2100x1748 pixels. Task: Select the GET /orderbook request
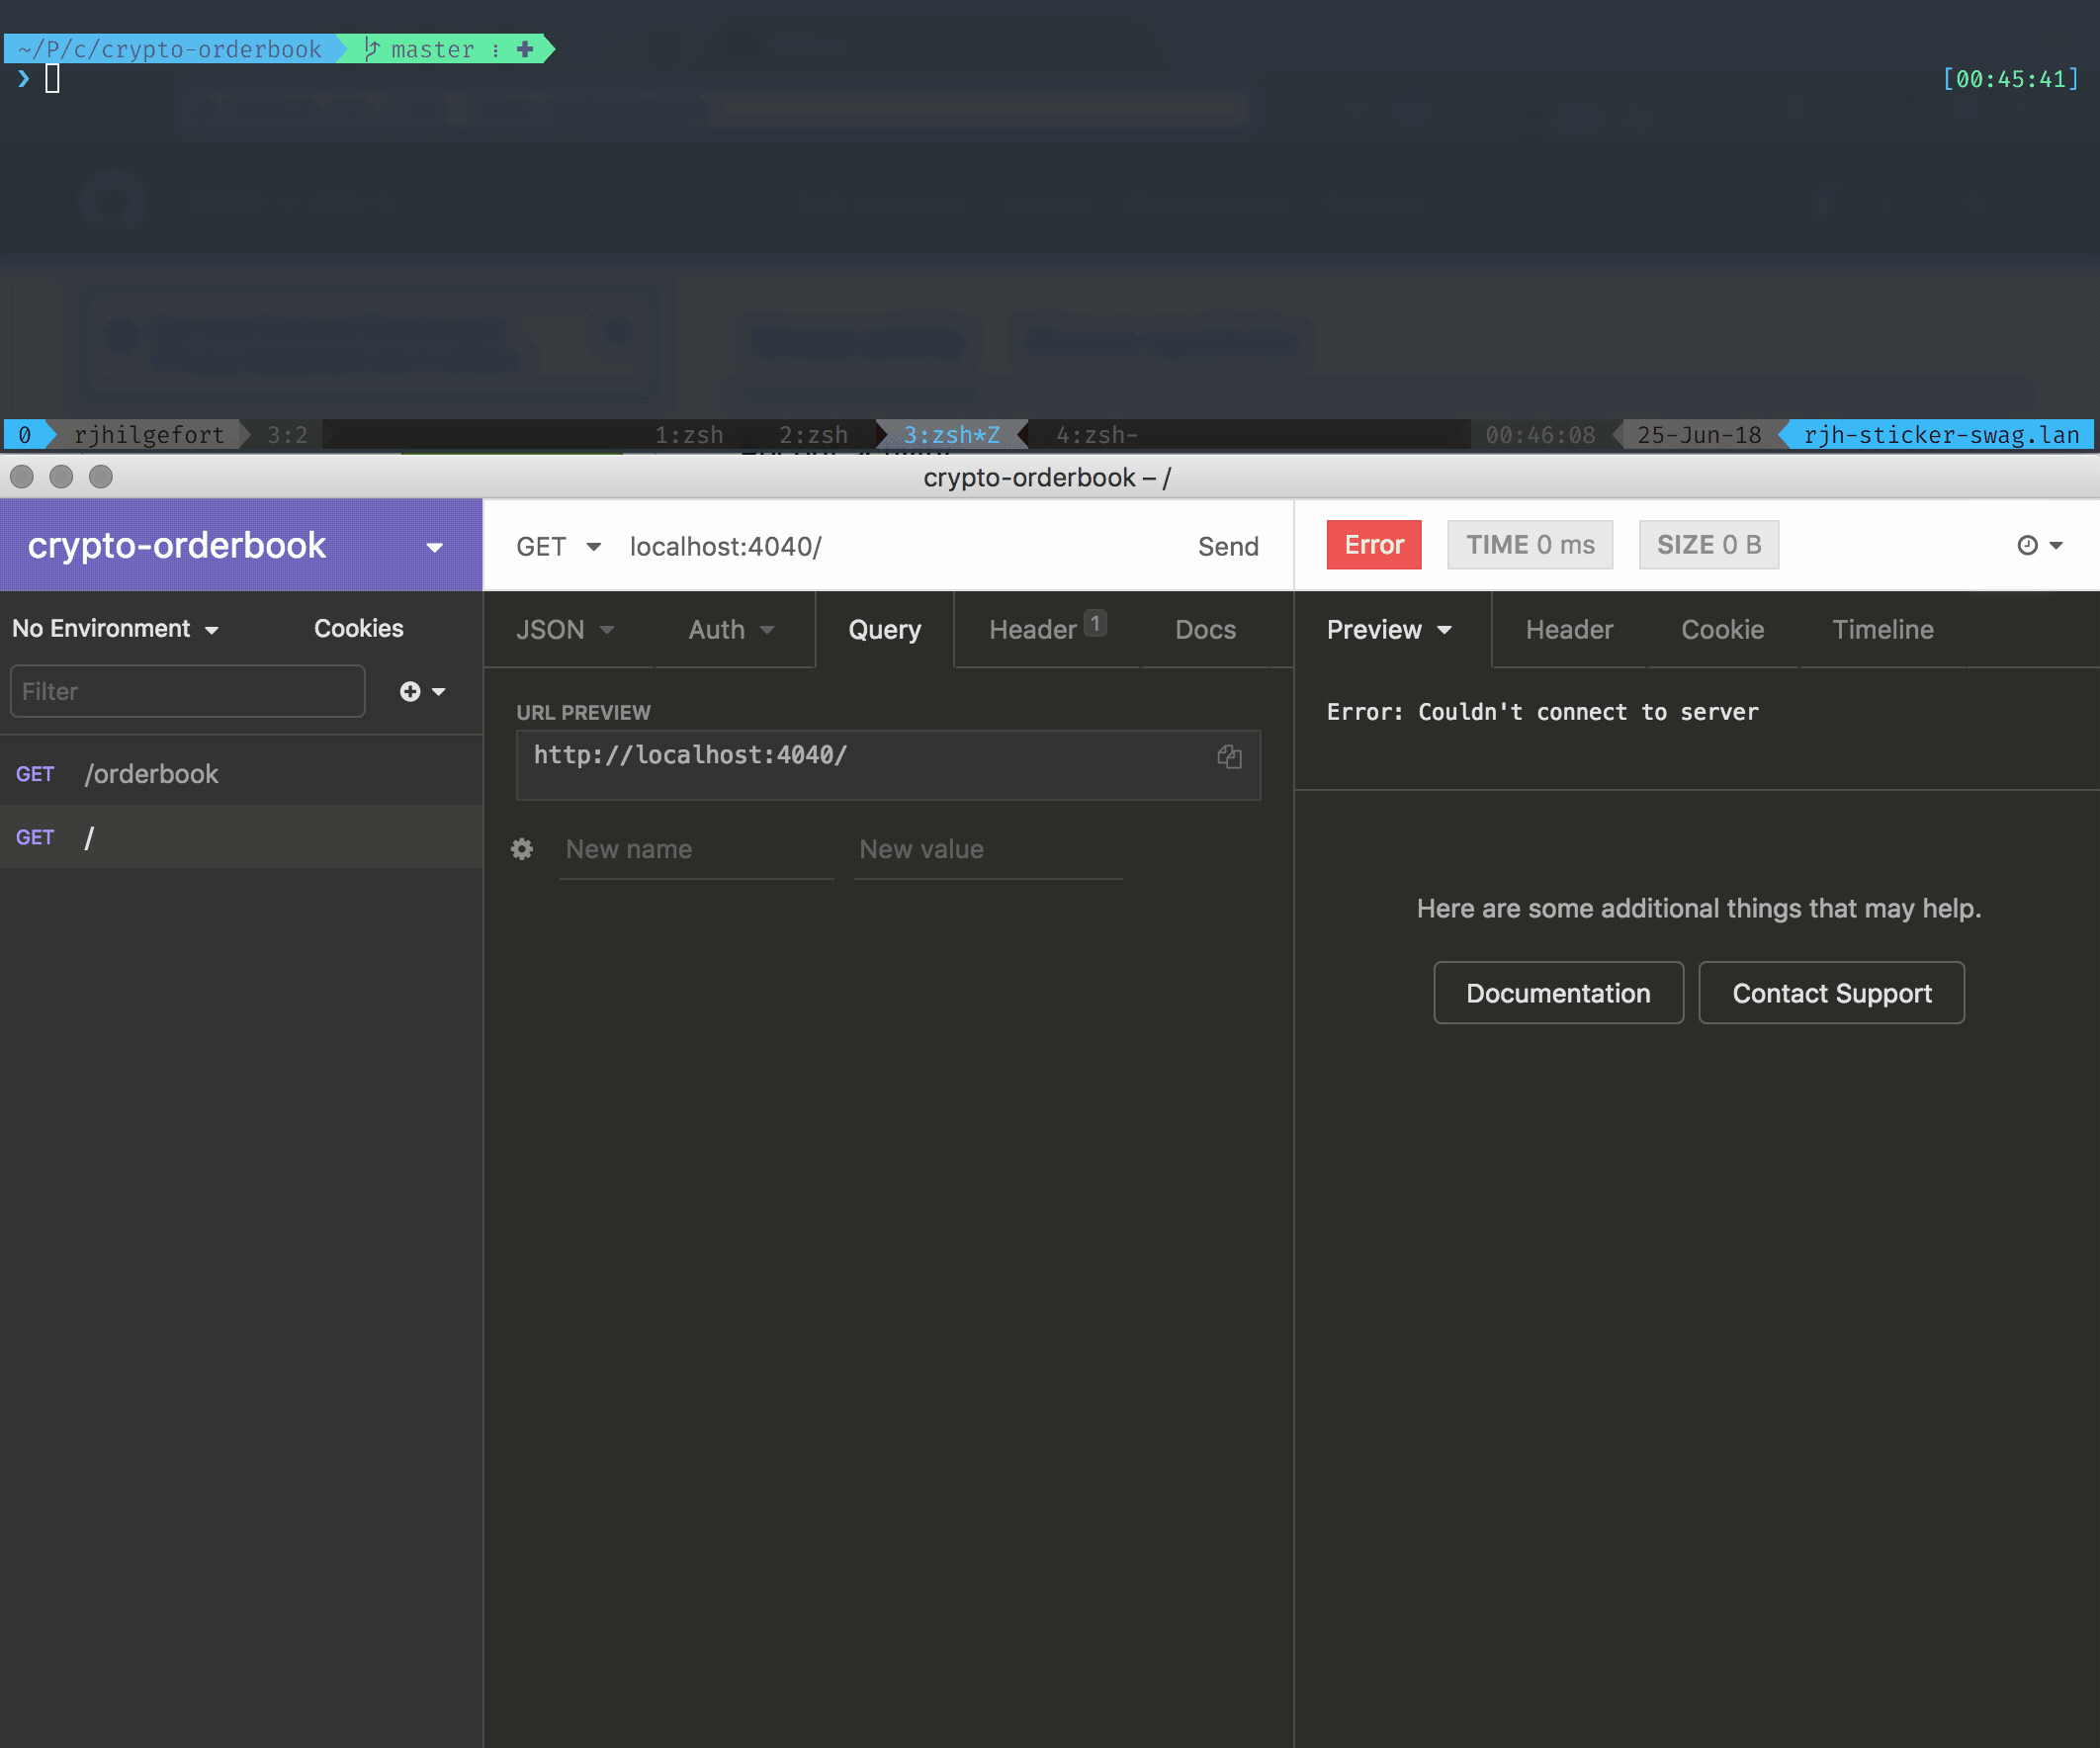pyautogui.click(x=150, y=774)
